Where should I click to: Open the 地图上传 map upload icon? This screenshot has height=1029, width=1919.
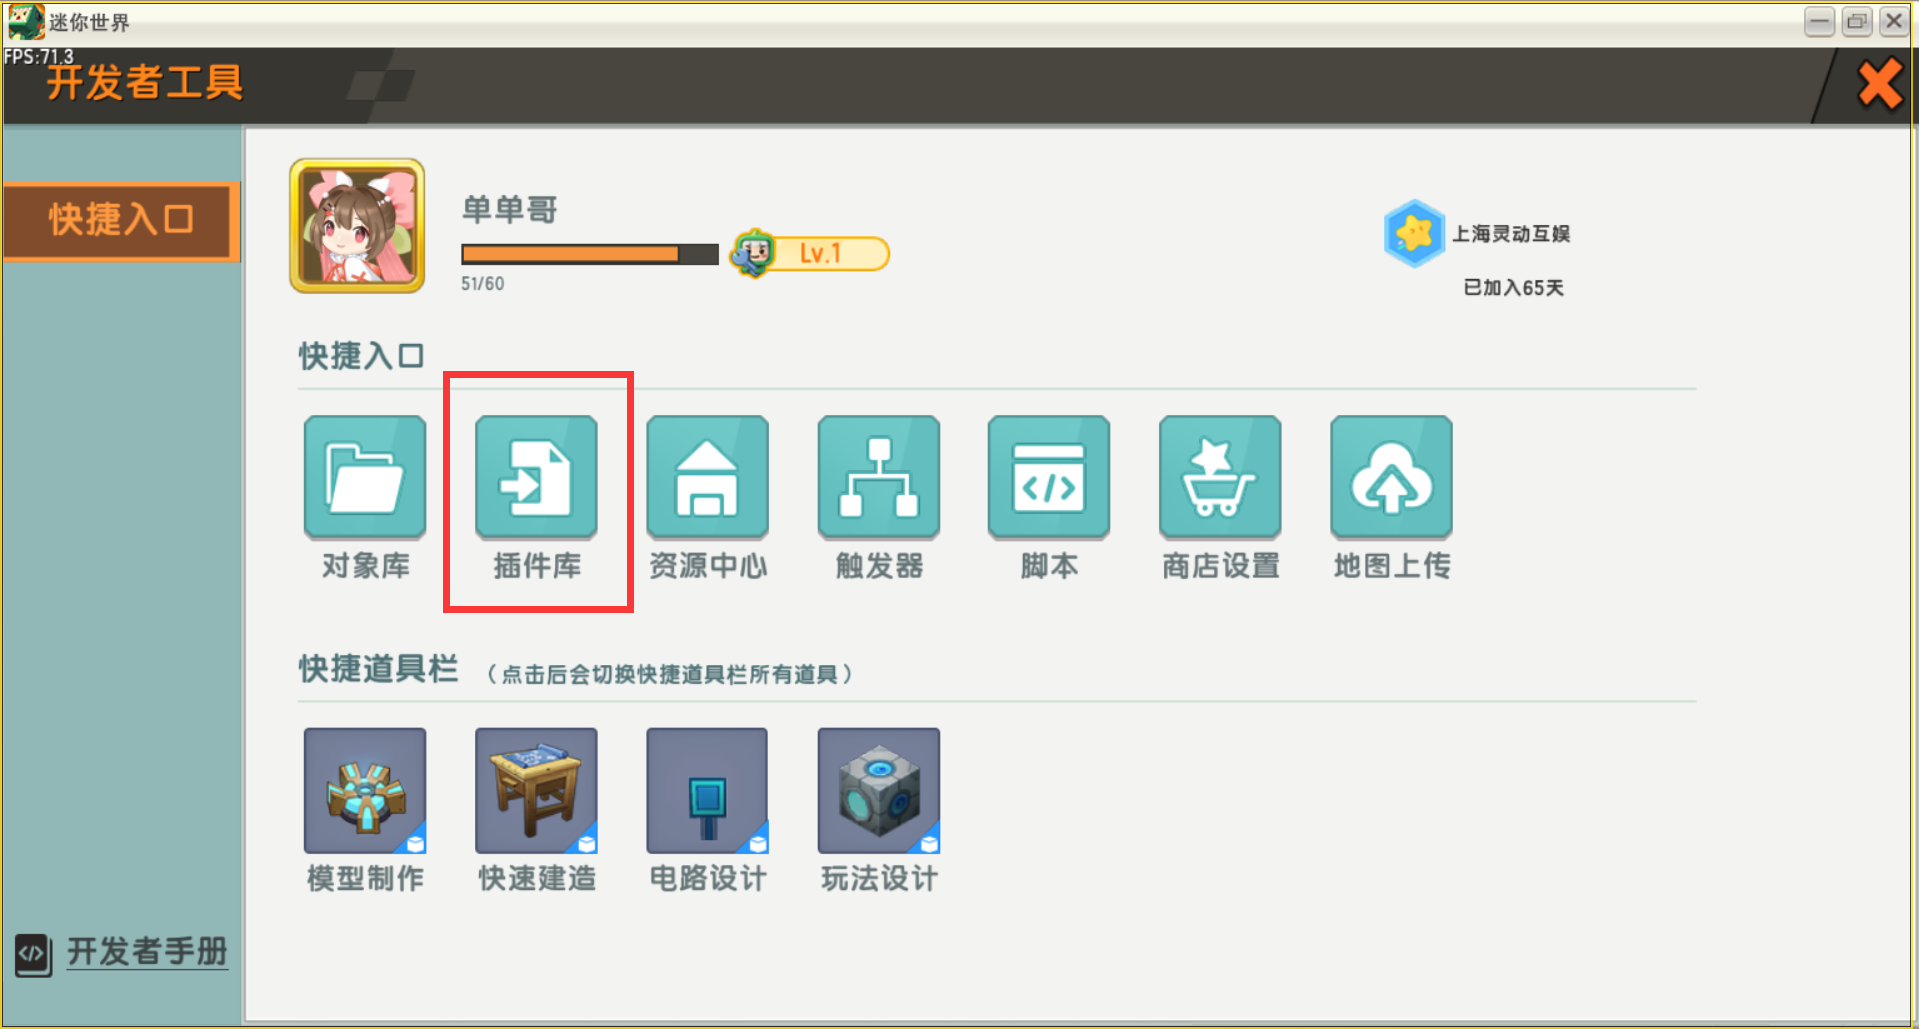coord(1391,477)
